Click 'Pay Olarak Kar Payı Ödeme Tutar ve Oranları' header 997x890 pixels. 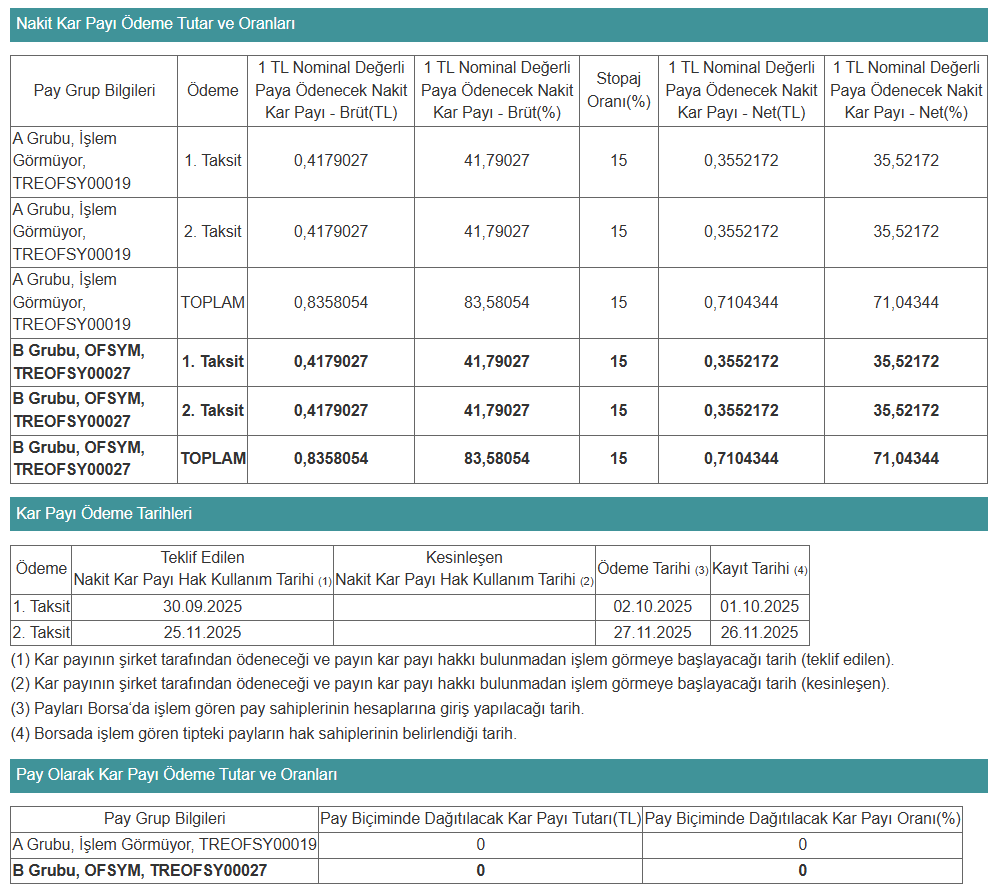point(176,775)
